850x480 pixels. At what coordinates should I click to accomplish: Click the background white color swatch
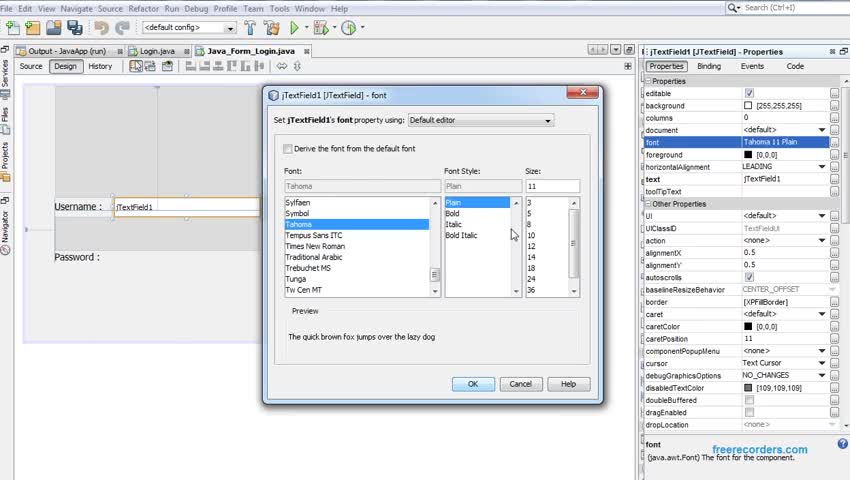tap(748, 105)
